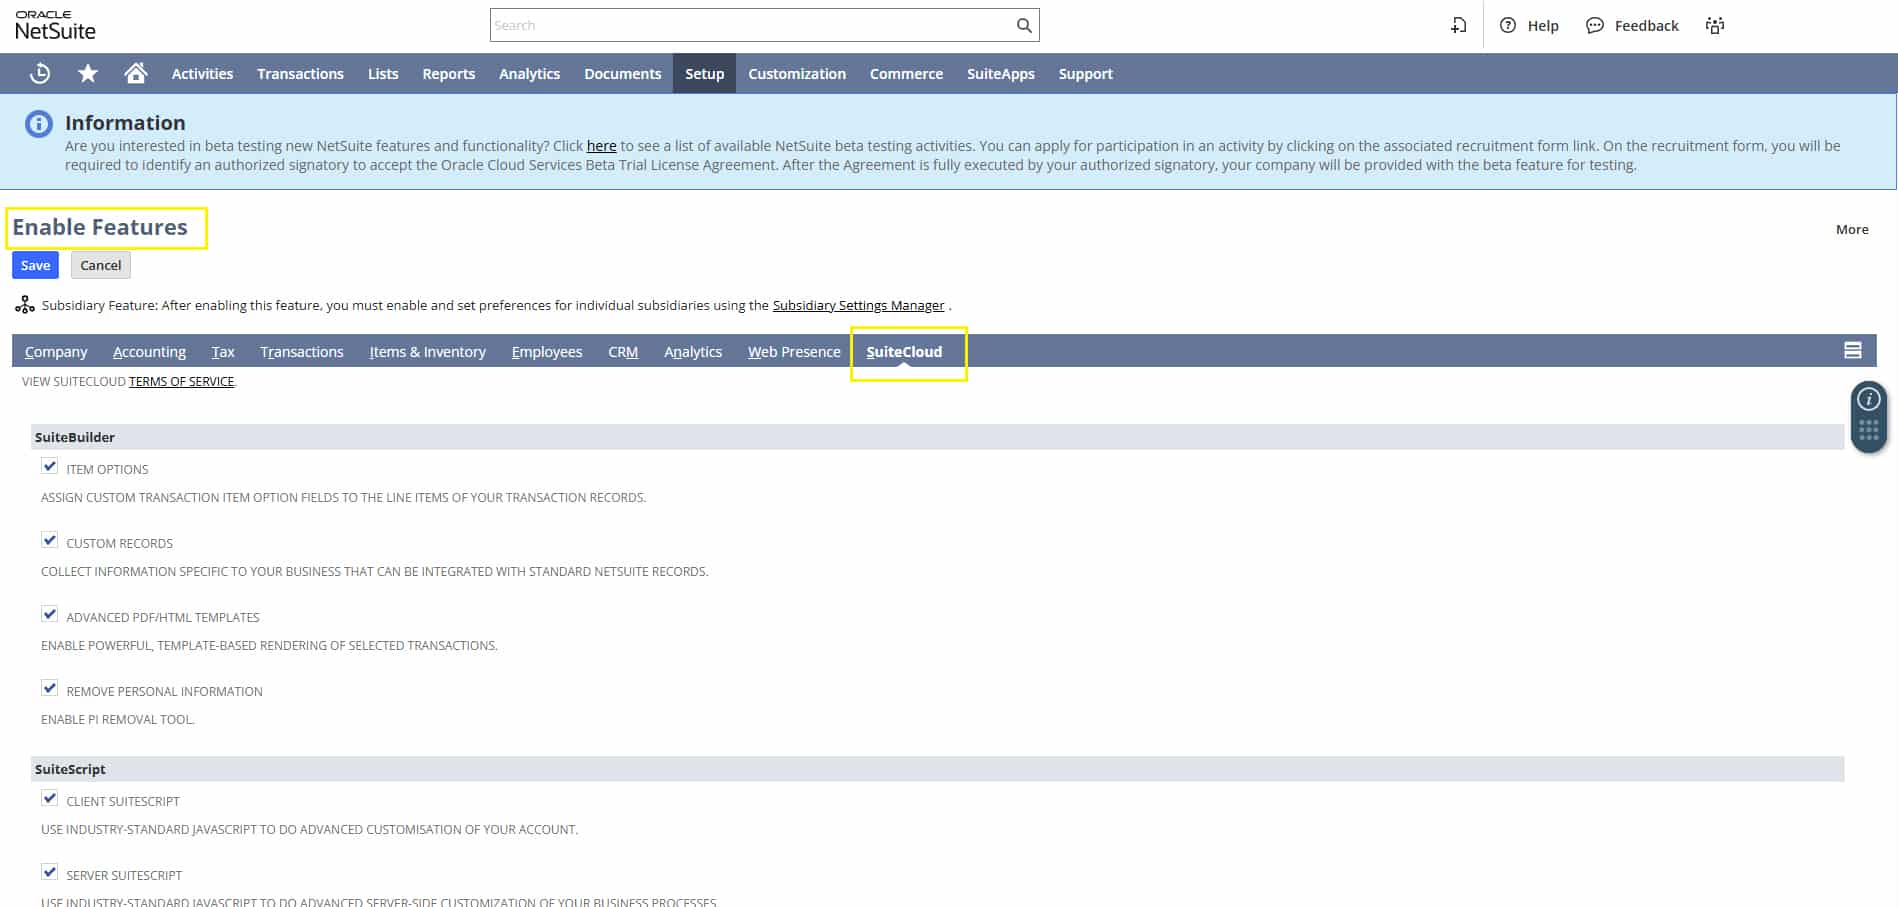Viewport: 1898px width, 907px height.
Task: Open the Documents menu
Action: (622, 74)
